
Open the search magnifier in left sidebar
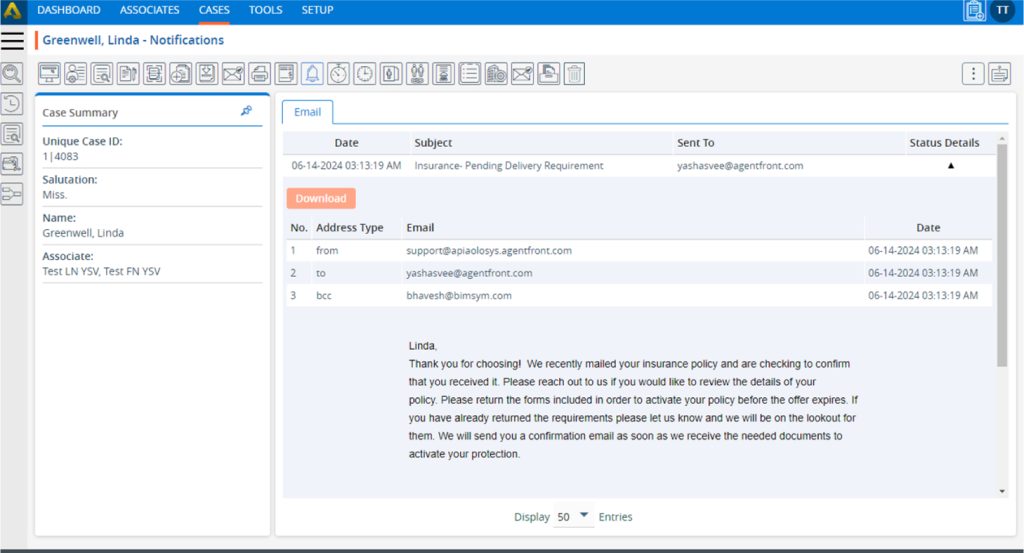tap(12, 73)
